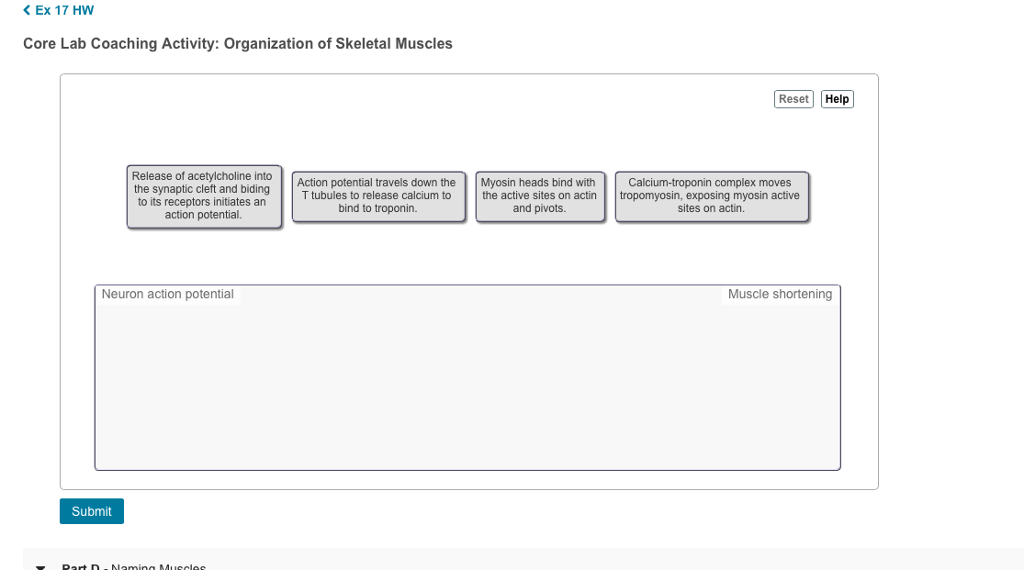
Task: Click the back chevron beside Ex 17 HW
Action: pos(27,11)
